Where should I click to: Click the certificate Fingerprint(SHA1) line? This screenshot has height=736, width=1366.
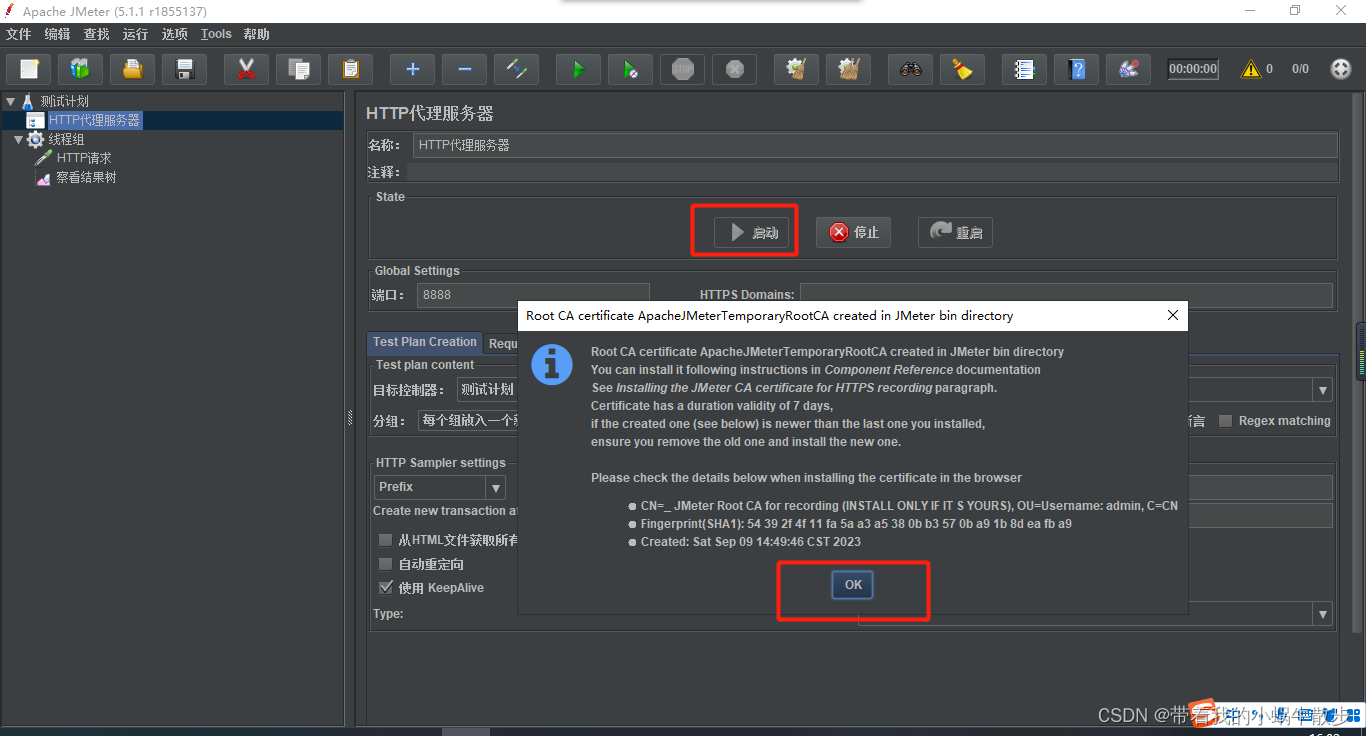point(856,523)
